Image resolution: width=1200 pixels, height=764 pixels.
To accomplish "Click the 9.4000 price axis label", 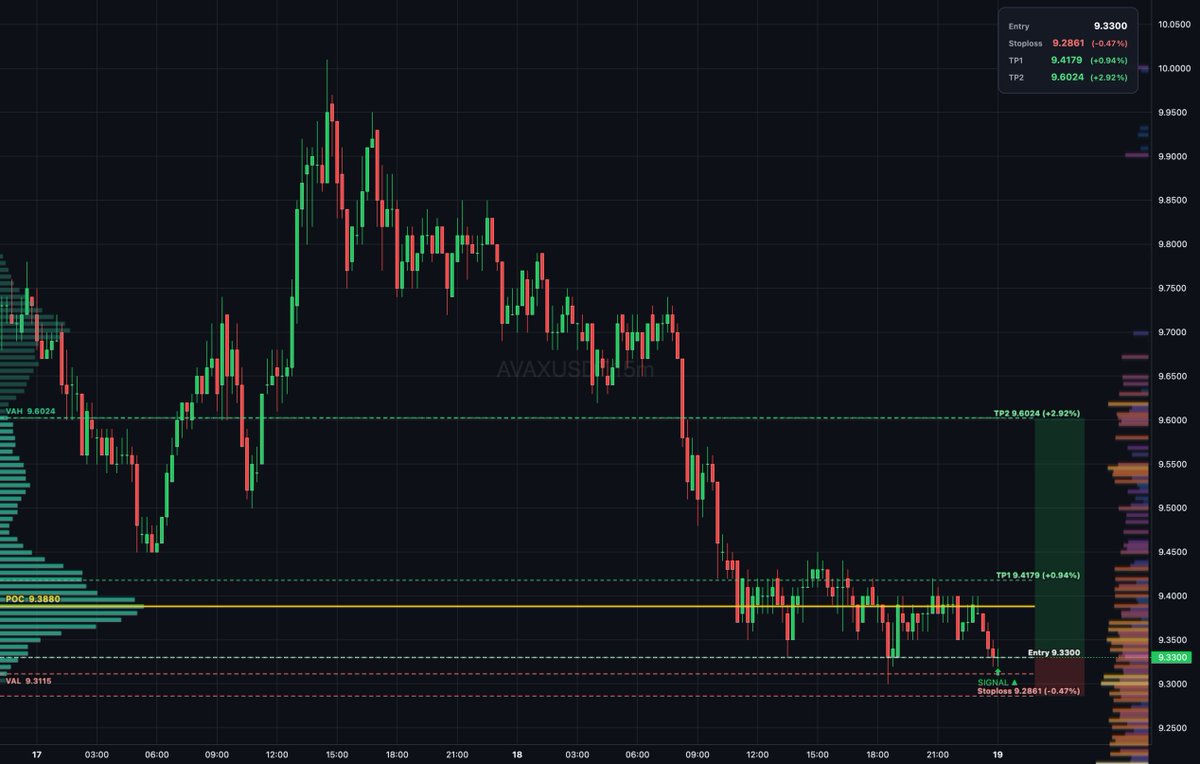I will 1172,596.
